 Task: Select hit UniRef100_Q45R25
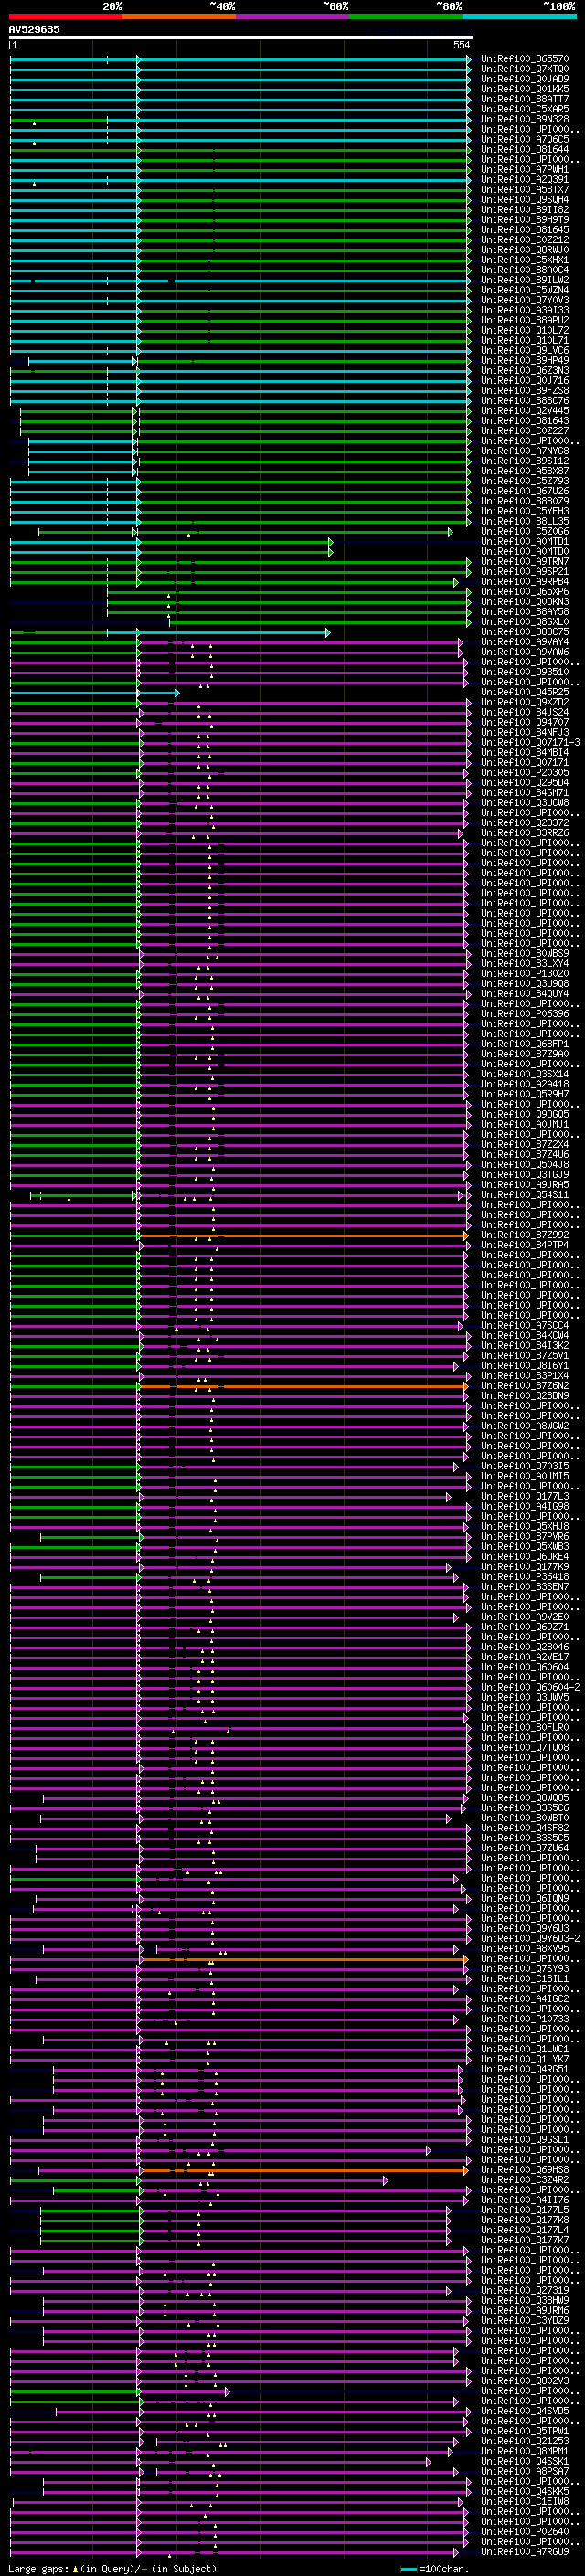pyautogui.click(x=525, y=692)
